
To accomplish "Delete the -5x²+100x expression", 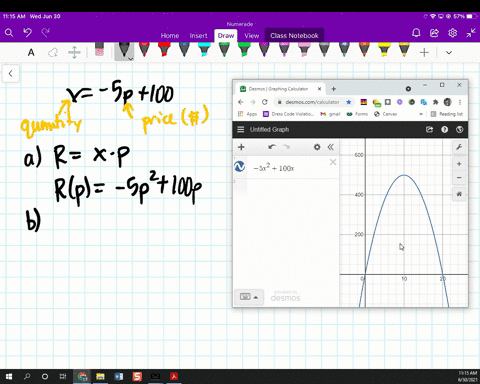I will click(333, 162).
